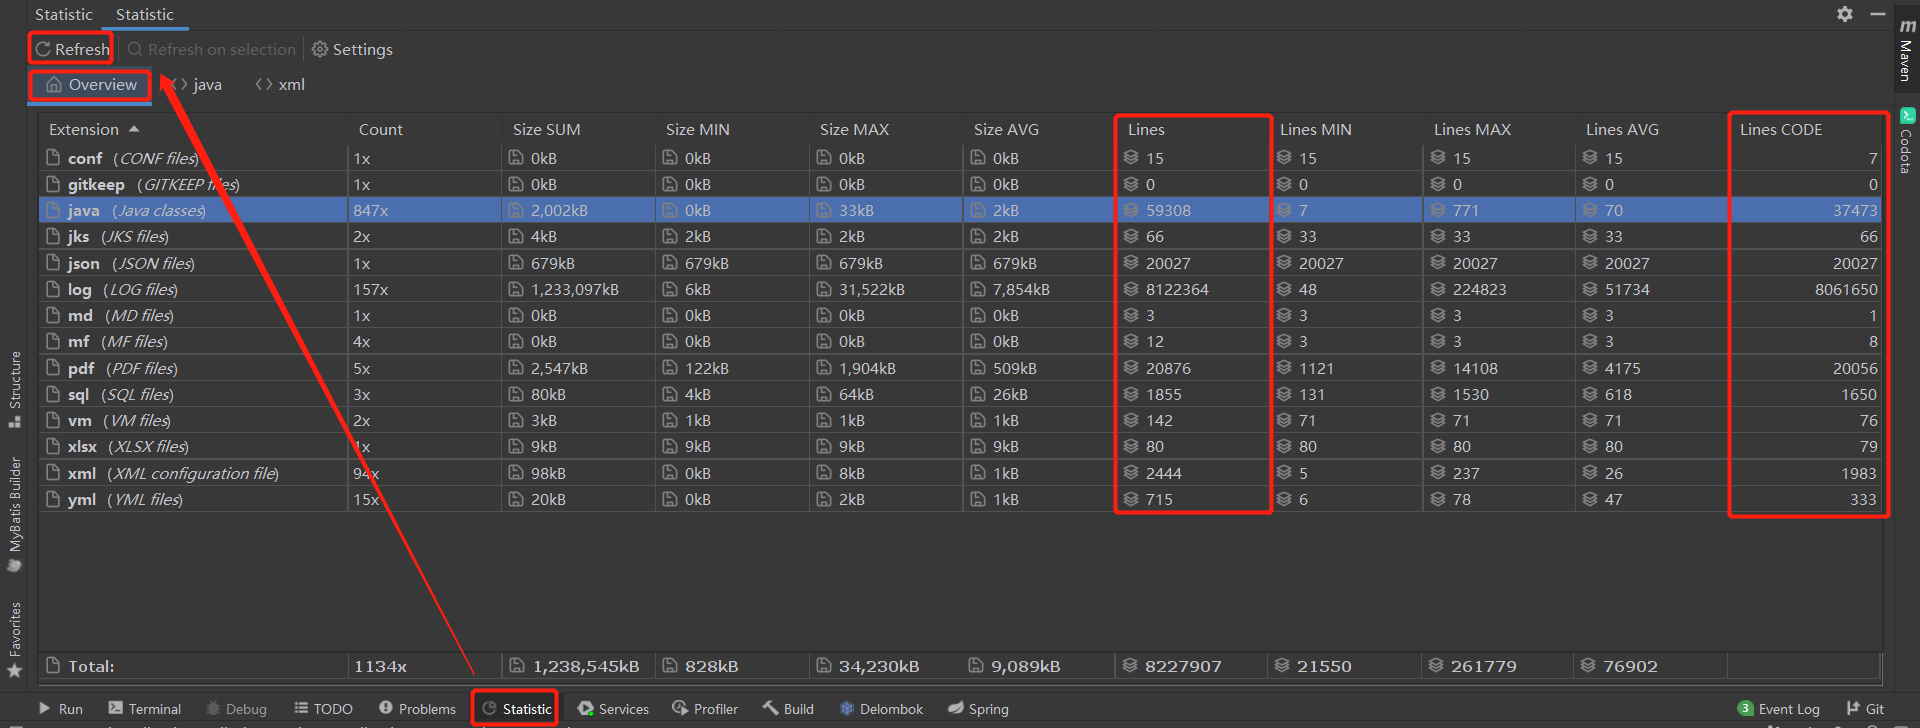The height and width of the screenshot is (728, 1920).
Task: Select the conf (CONF files) row
Action: pyautogui.click(x=960, y=158)
